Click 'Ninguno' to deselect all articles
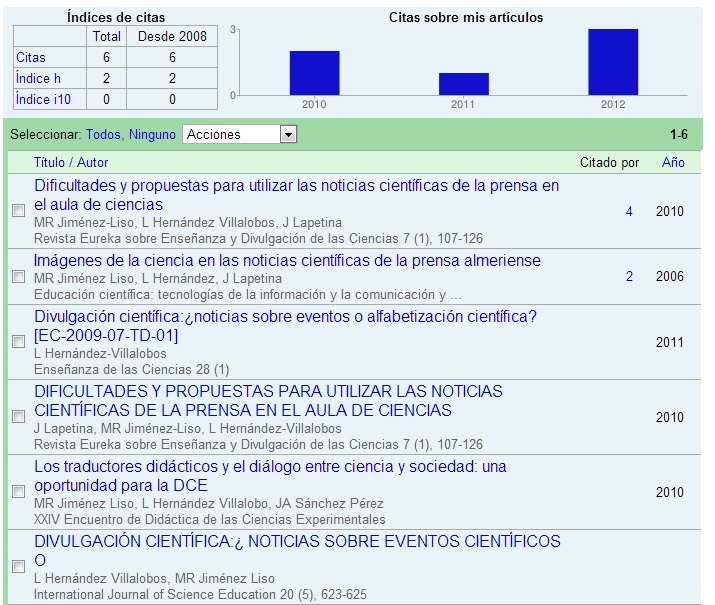Image resolution: width=715 pixels, height=605 pixels. (152, 134)
